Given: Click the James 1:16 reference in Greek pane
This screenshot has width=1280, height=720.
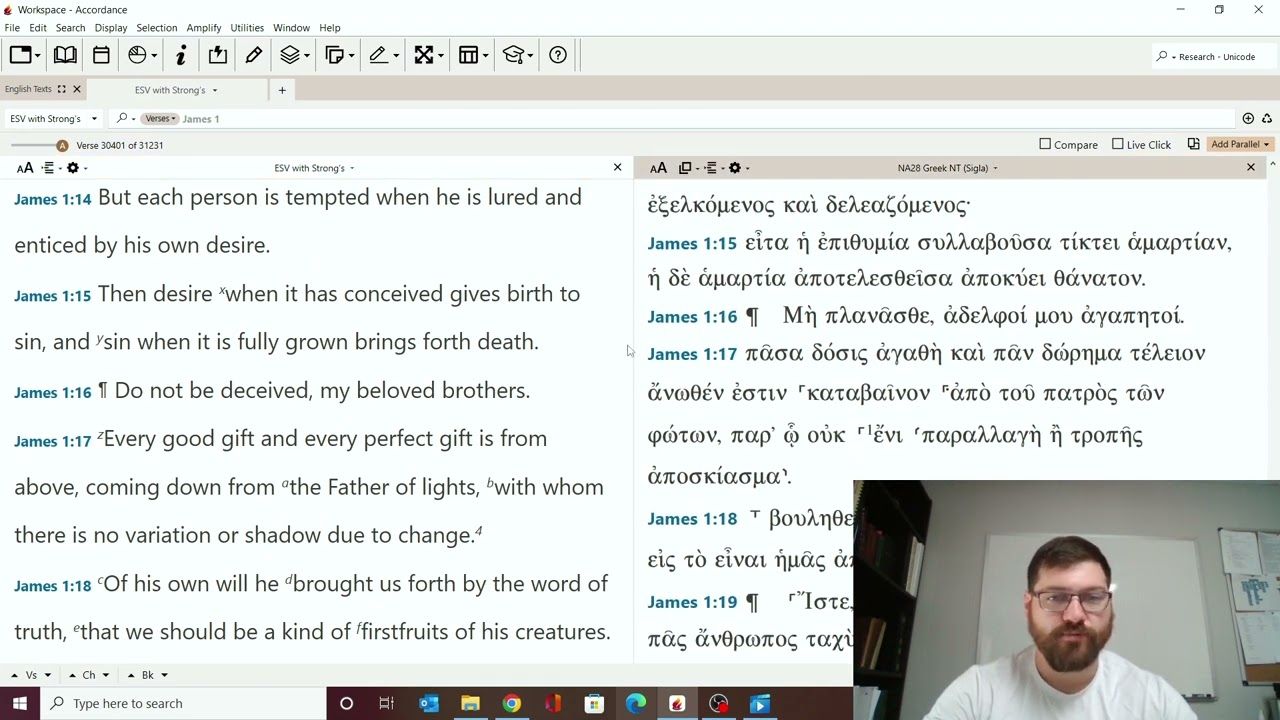Looking at the screenshot, I should 692,317.
